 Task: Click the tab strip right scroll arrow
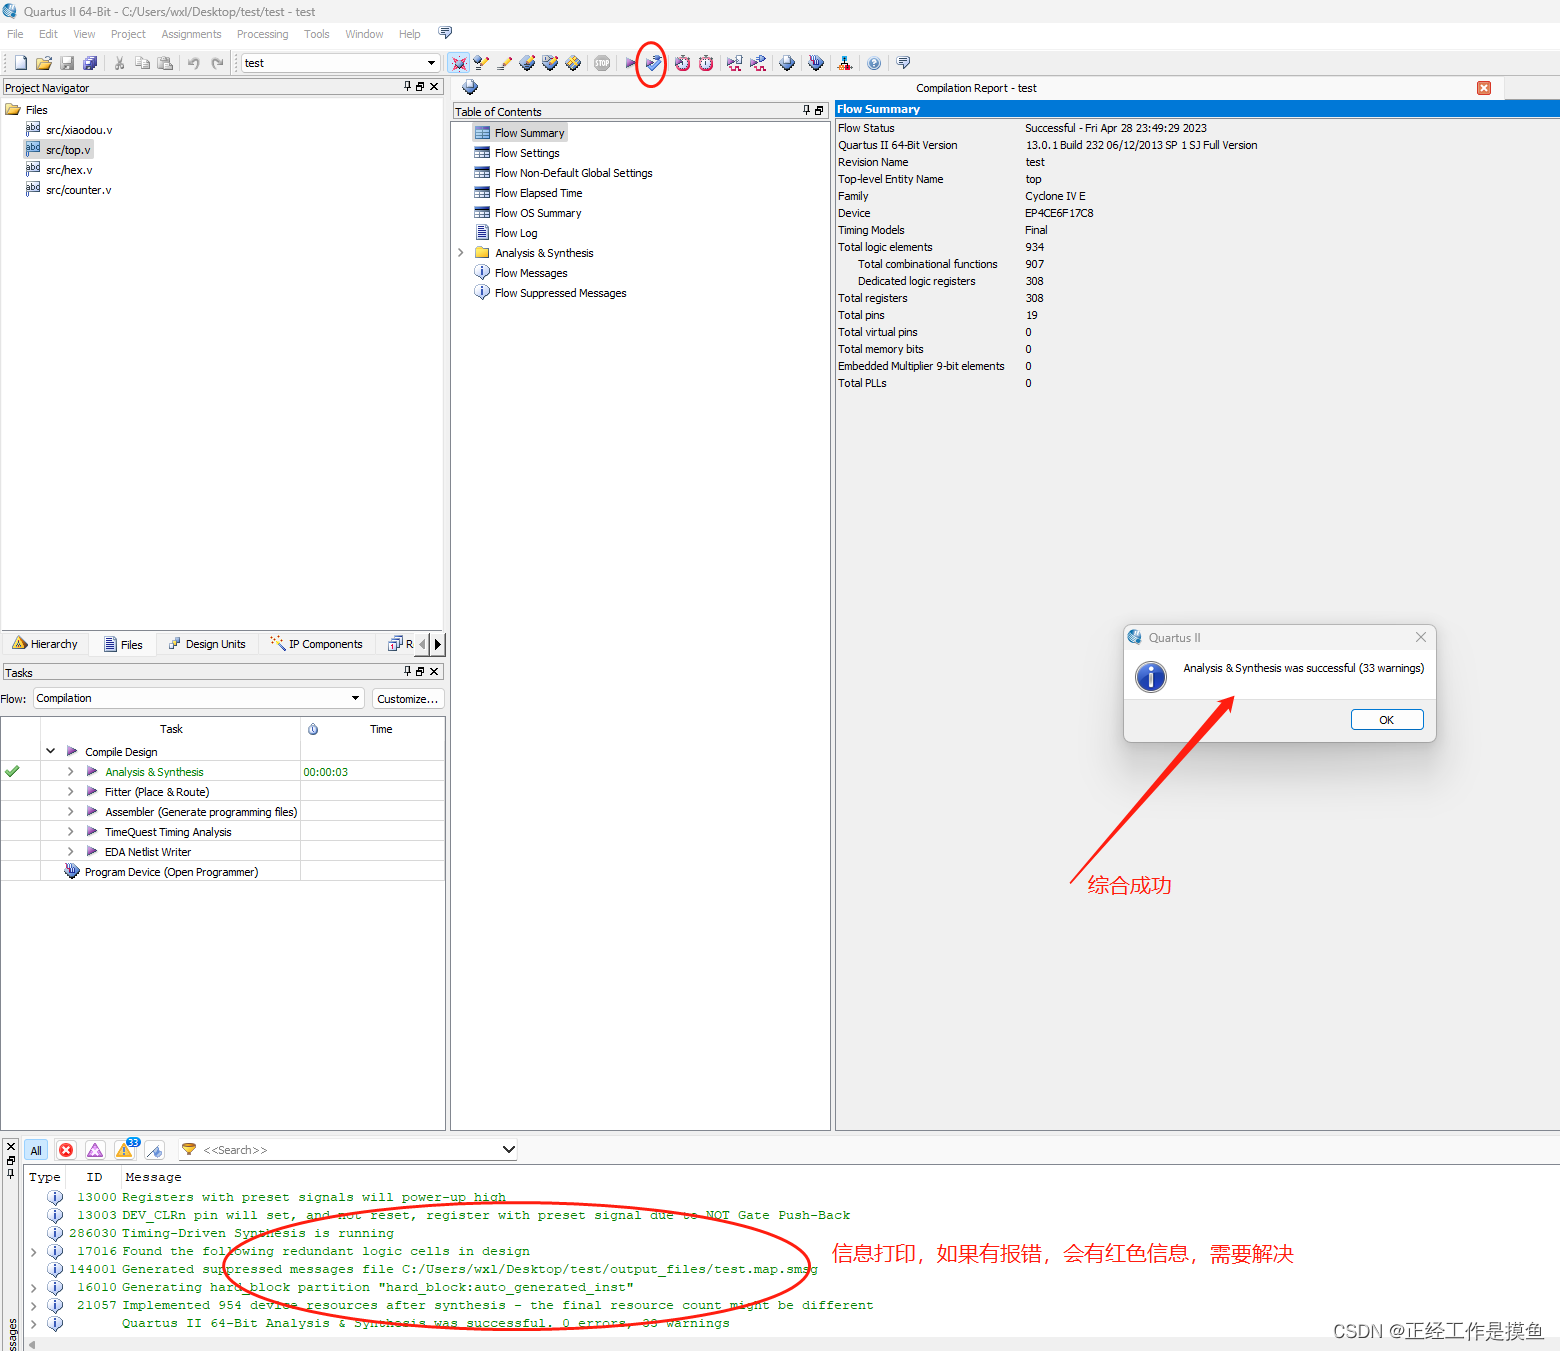(437, 644)
